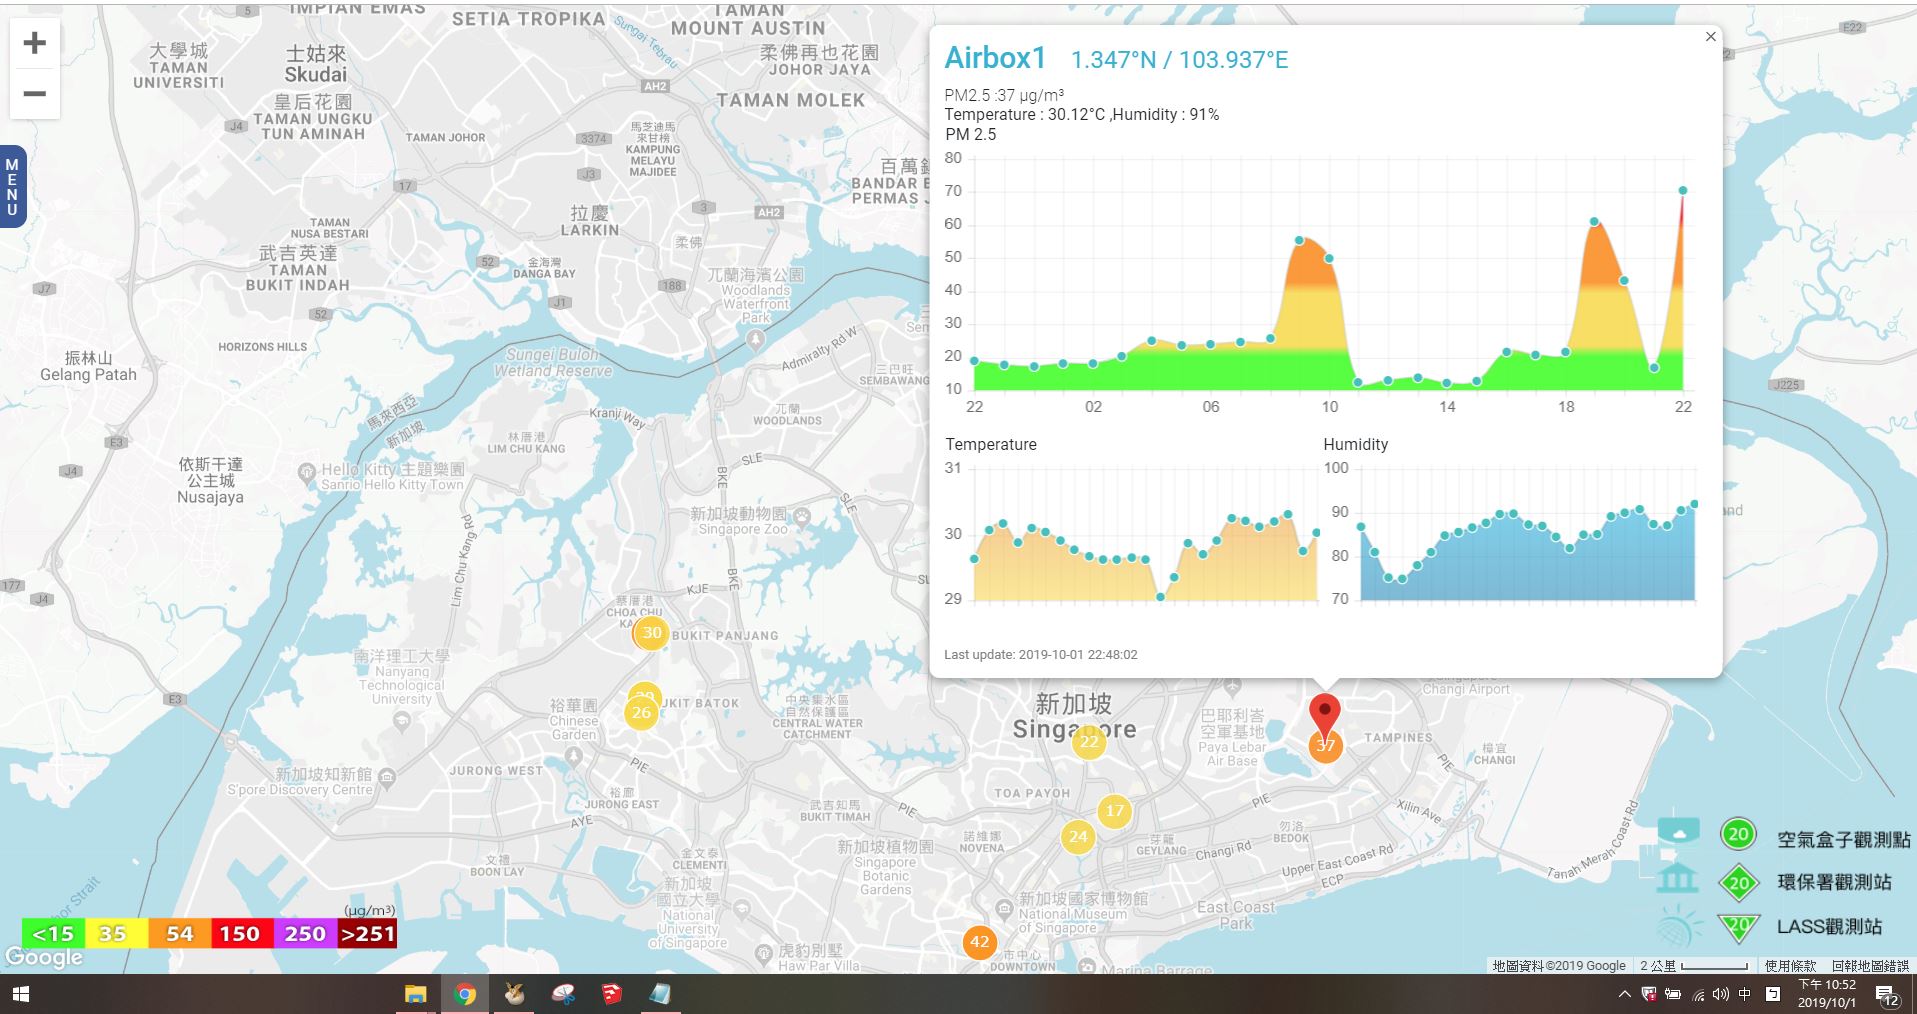Image resolution: width=1917 pixels, height=1014 pixels.
Task: Select the air sensor marker reading 26
Action: tap(641, 713)
